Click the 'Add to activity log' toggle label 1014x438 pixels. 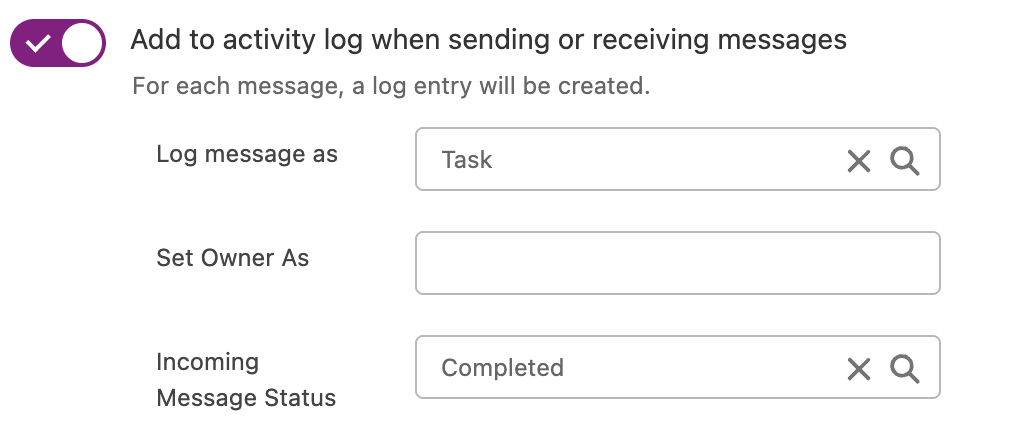pos(488,40)
